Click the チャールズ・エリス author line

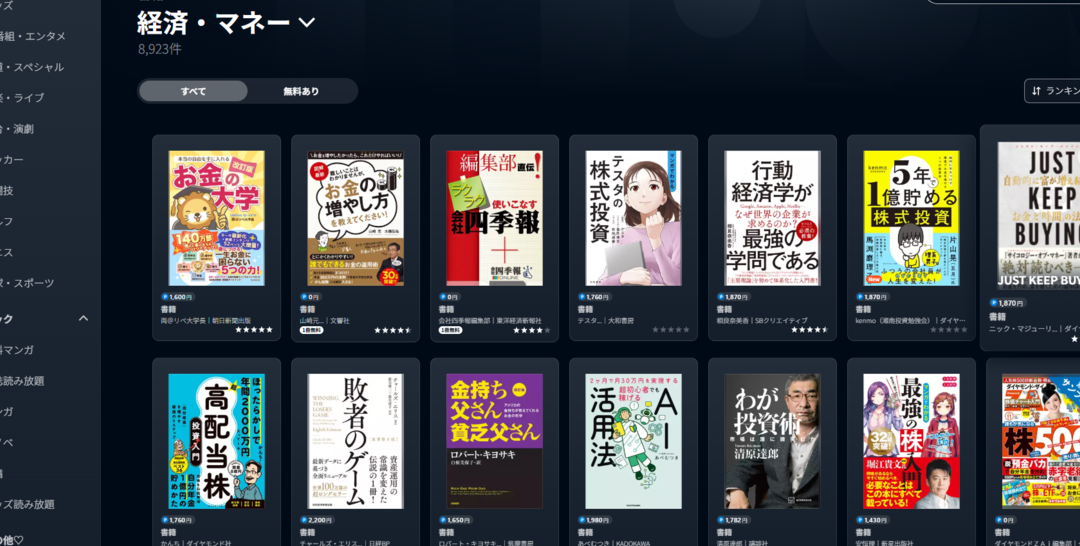(344, 543)
